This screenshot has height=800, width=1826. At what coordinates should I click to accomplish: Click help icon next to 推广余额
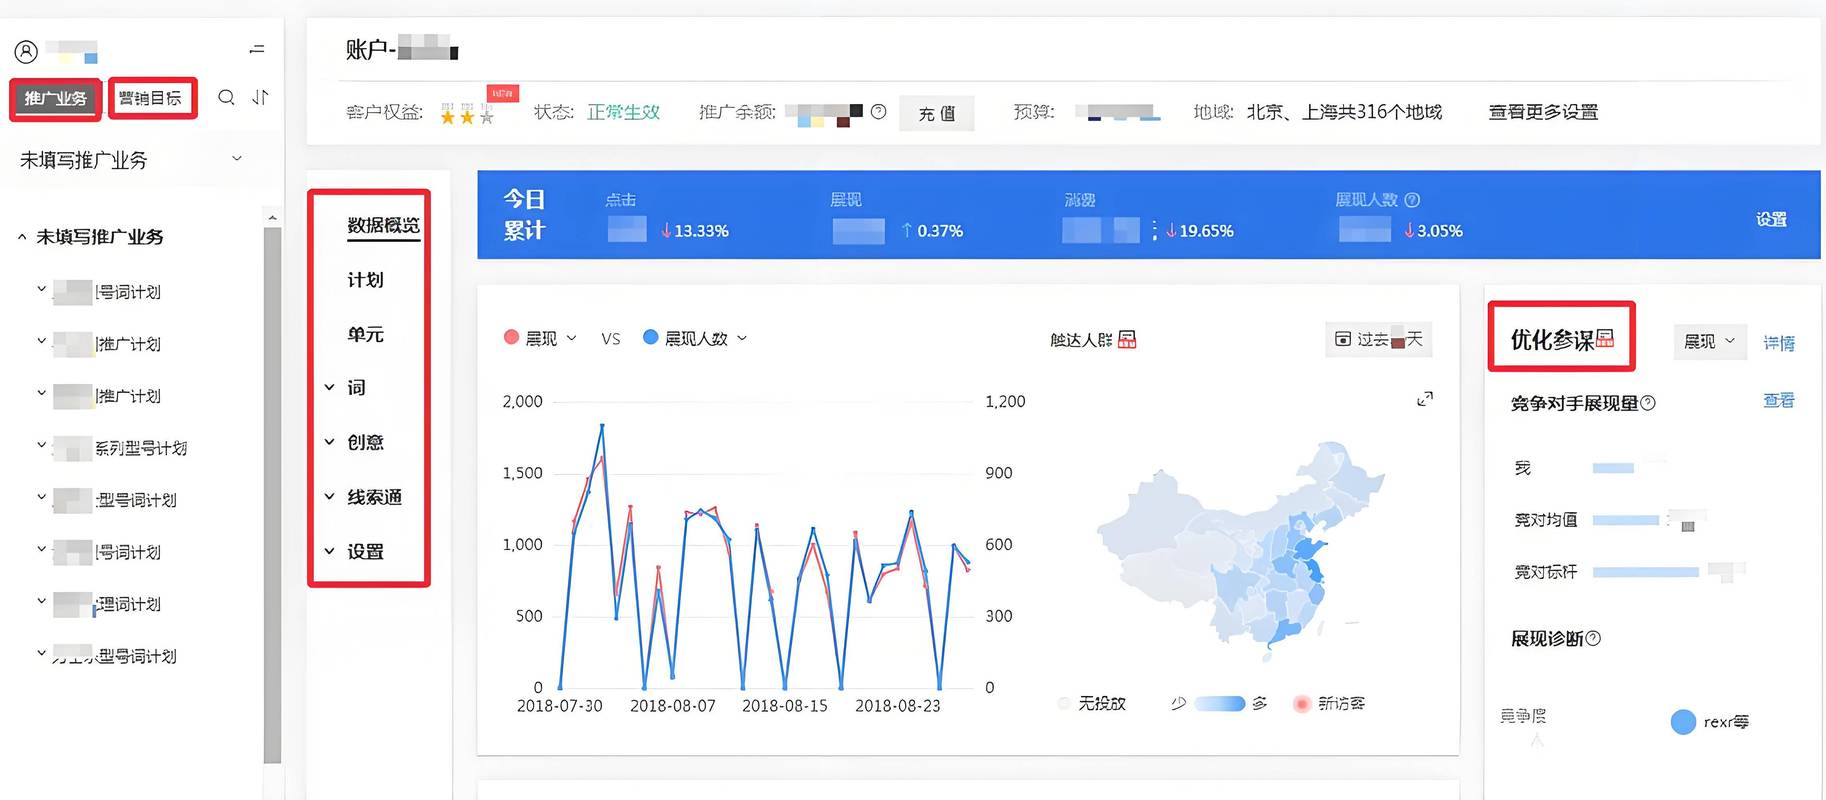pyautogui.click(x=878, y=112)
